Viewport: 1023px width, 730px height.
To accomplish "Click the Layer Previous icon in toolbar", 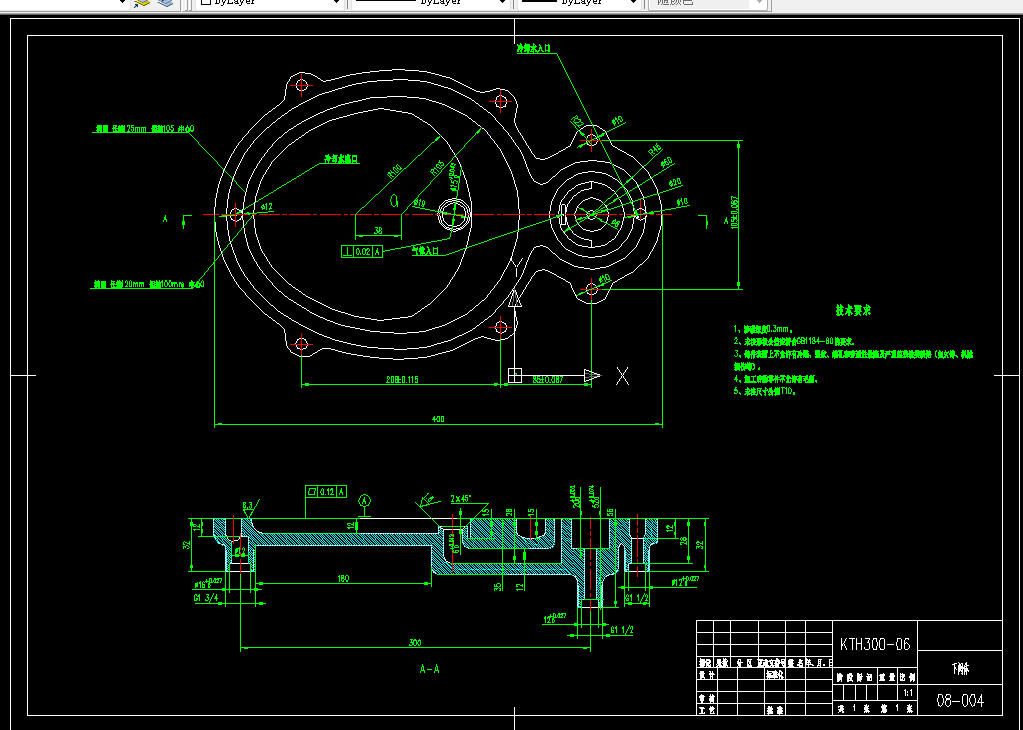I will pos(142,3).
